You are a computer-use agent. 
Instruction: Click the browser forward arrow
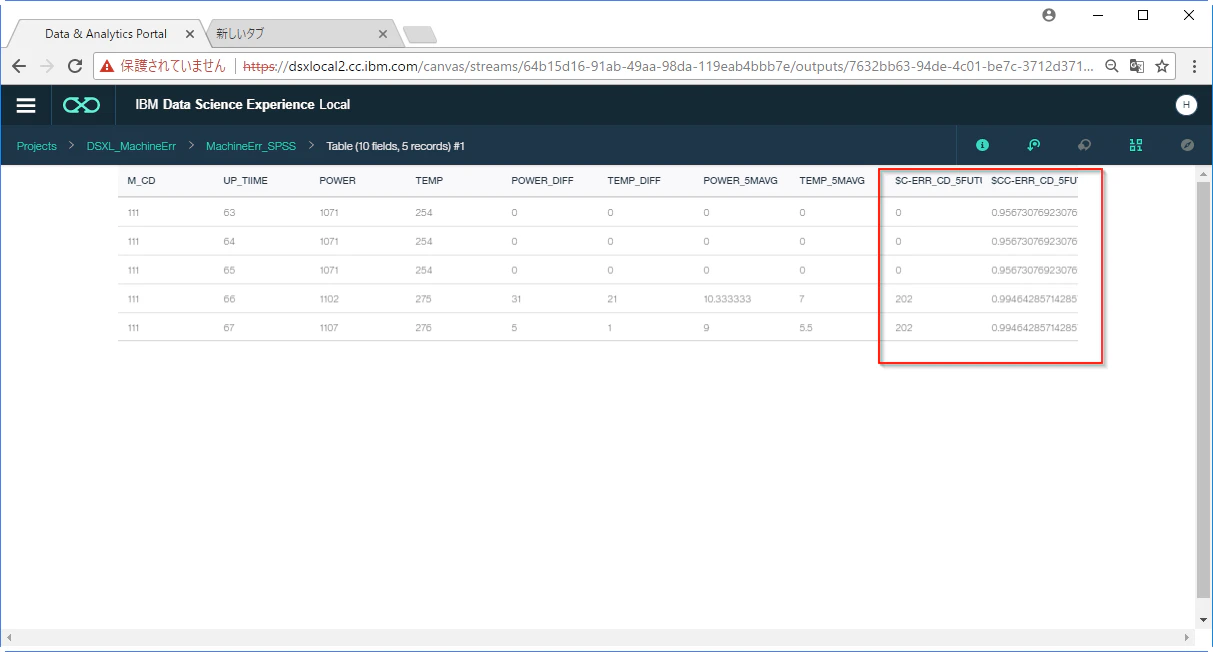pos(47,66)
